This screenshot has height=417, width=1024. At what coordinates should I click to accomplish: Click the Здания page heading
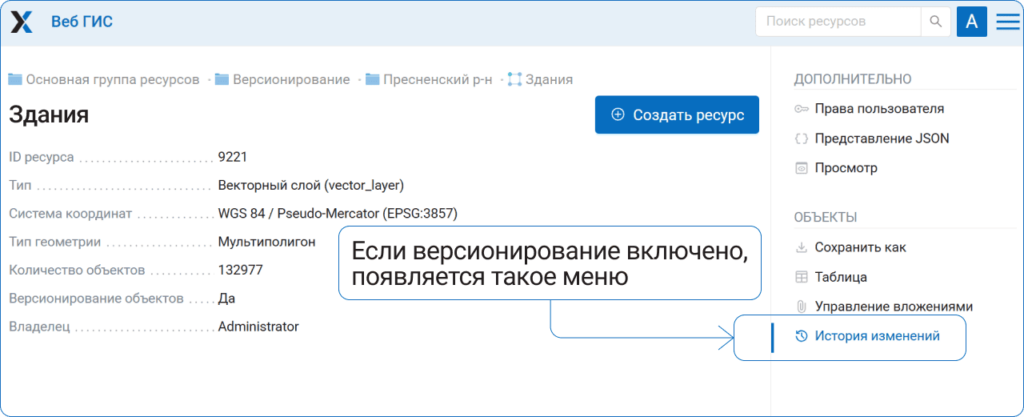(x=49, y=115)
